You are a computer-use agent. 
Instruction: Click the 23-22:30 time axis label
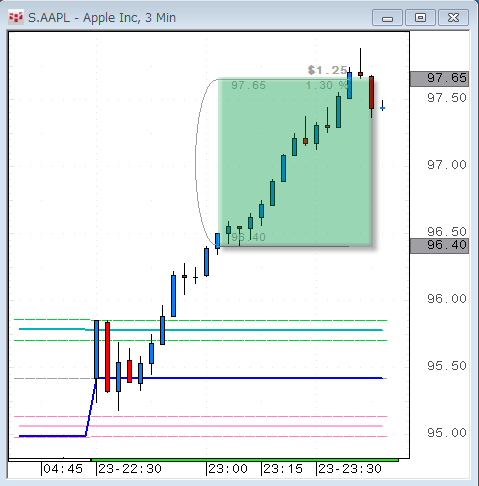[x=130, y=469]
